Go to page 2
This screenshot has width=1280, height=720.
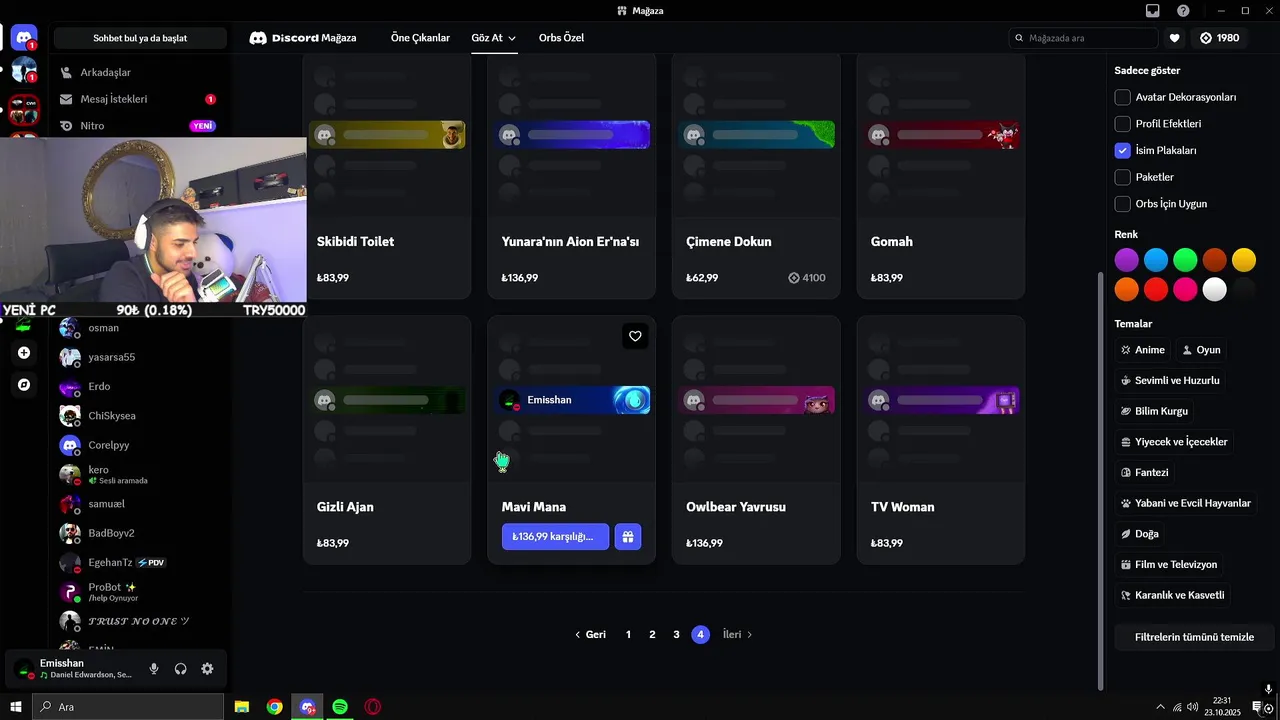(652, 635)
